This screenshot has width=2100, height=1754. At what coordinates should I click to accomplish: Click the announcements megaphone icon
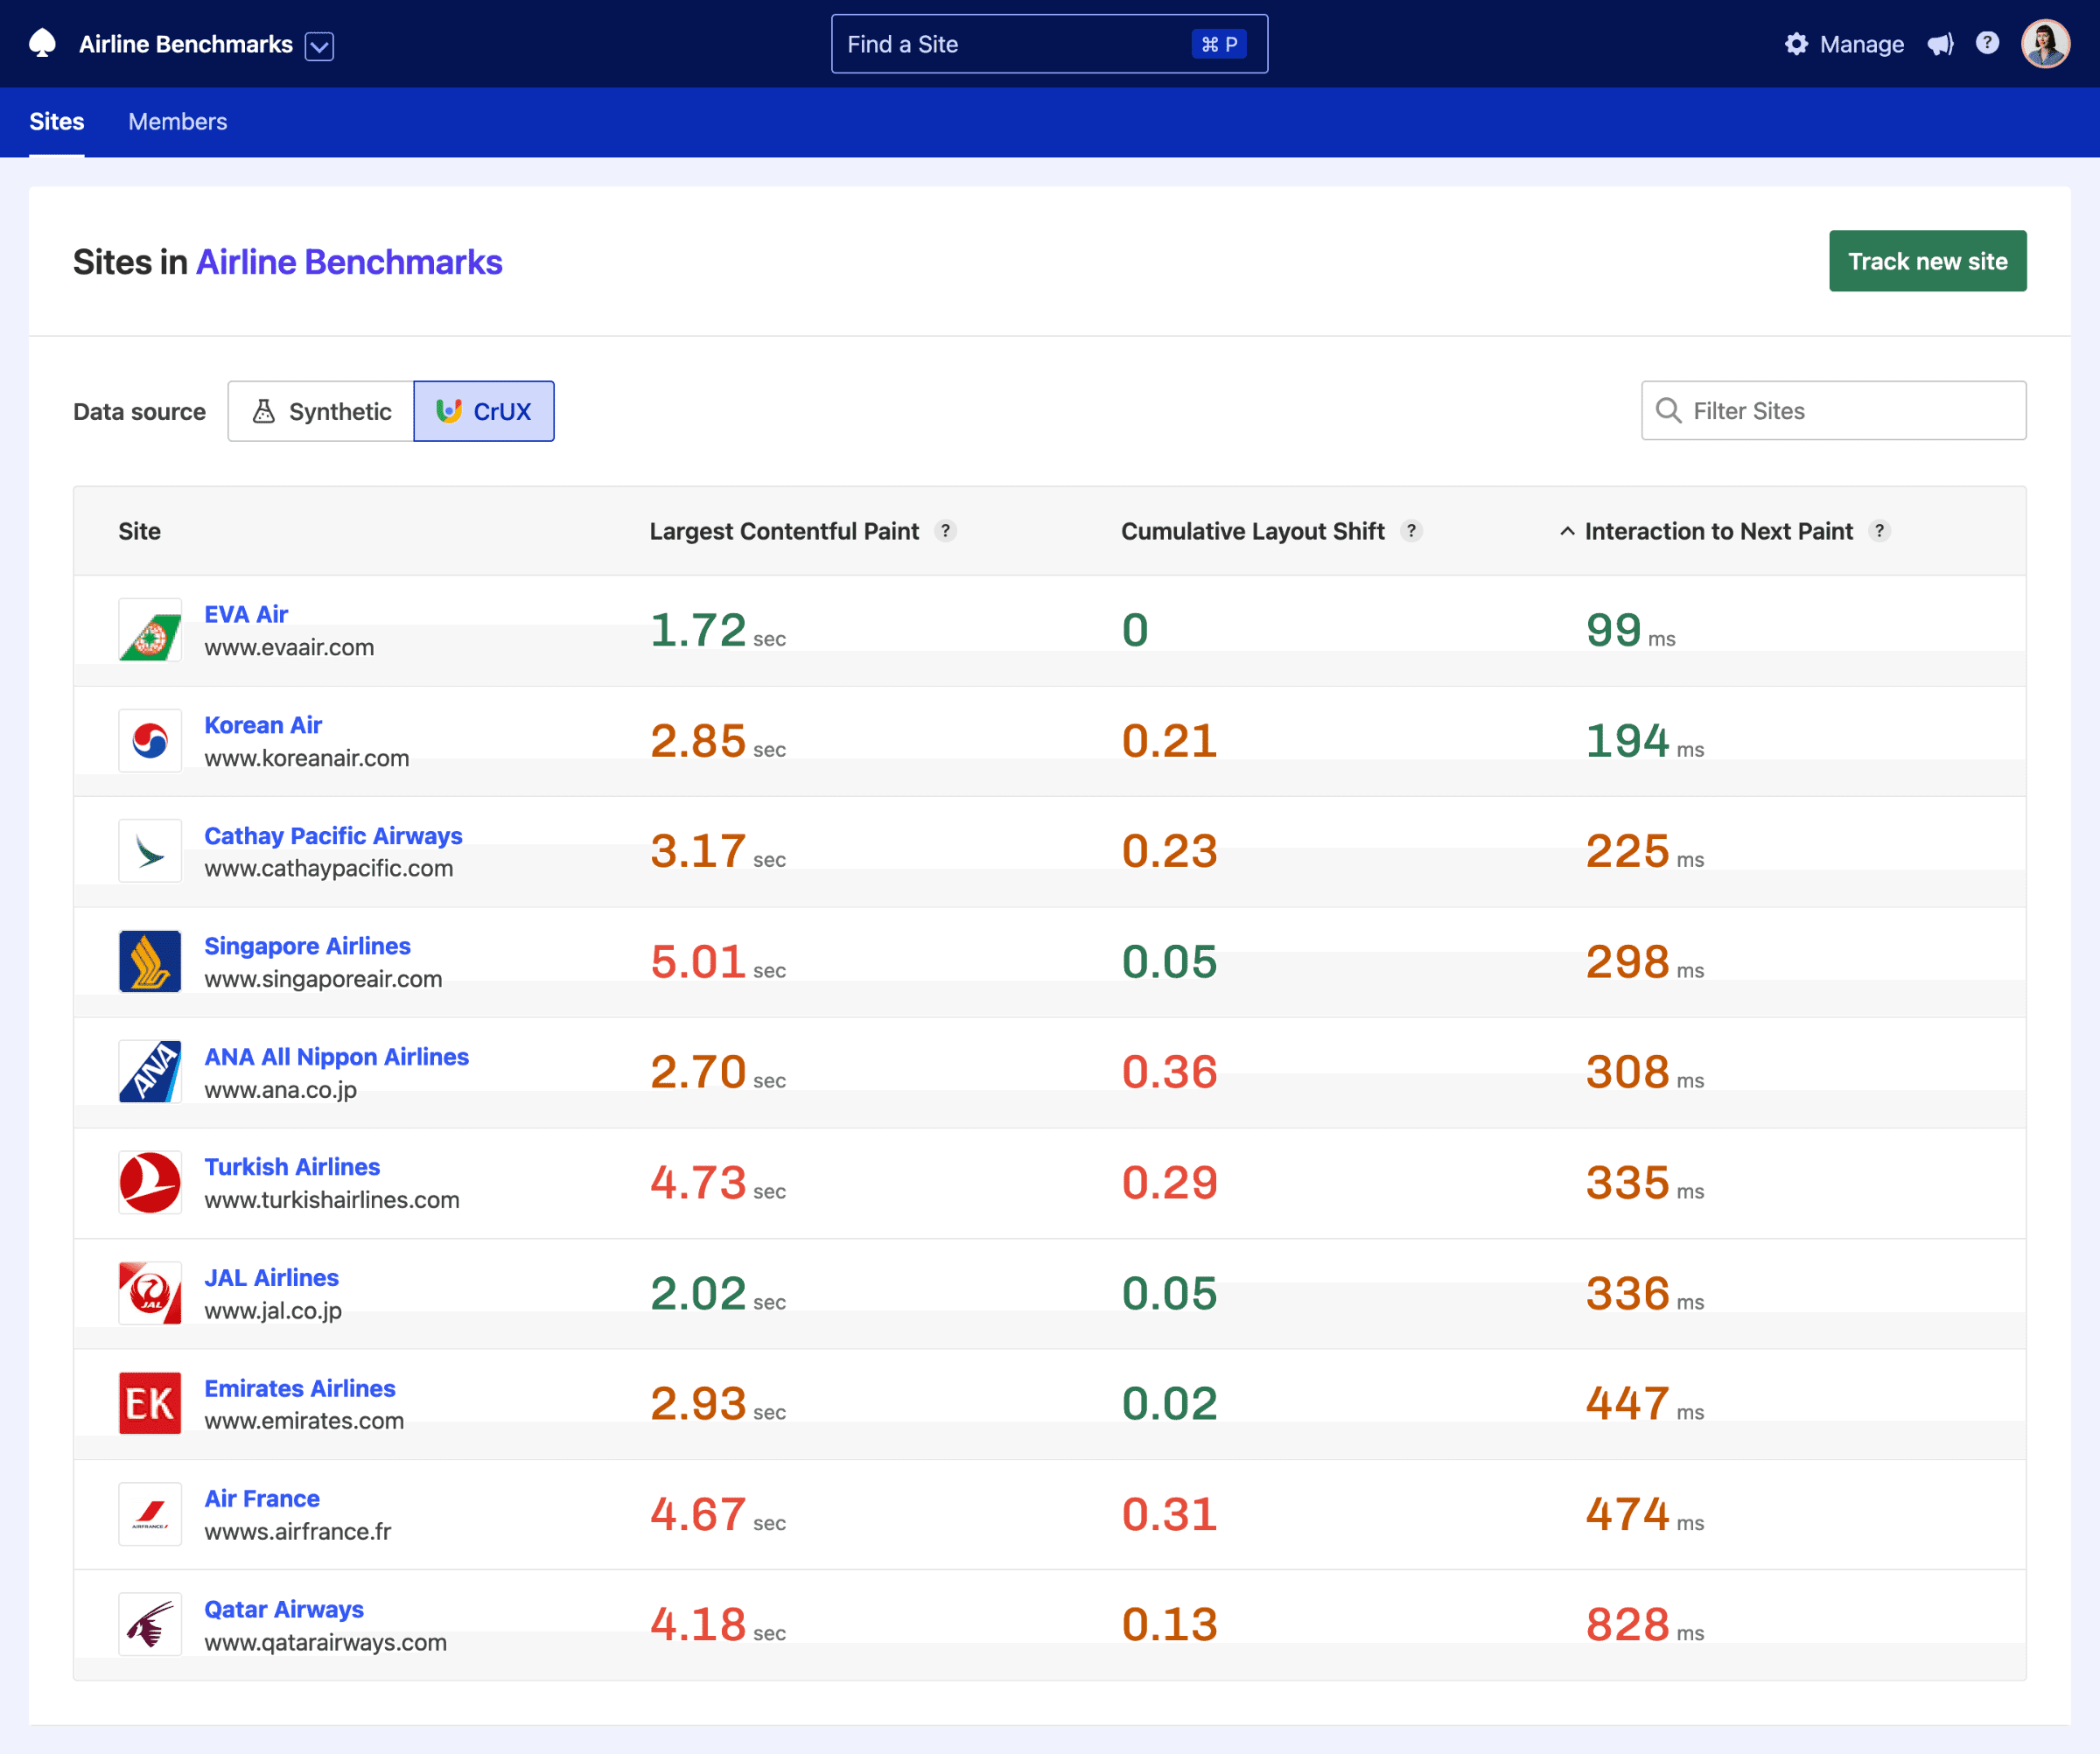tap(1940, 44)
